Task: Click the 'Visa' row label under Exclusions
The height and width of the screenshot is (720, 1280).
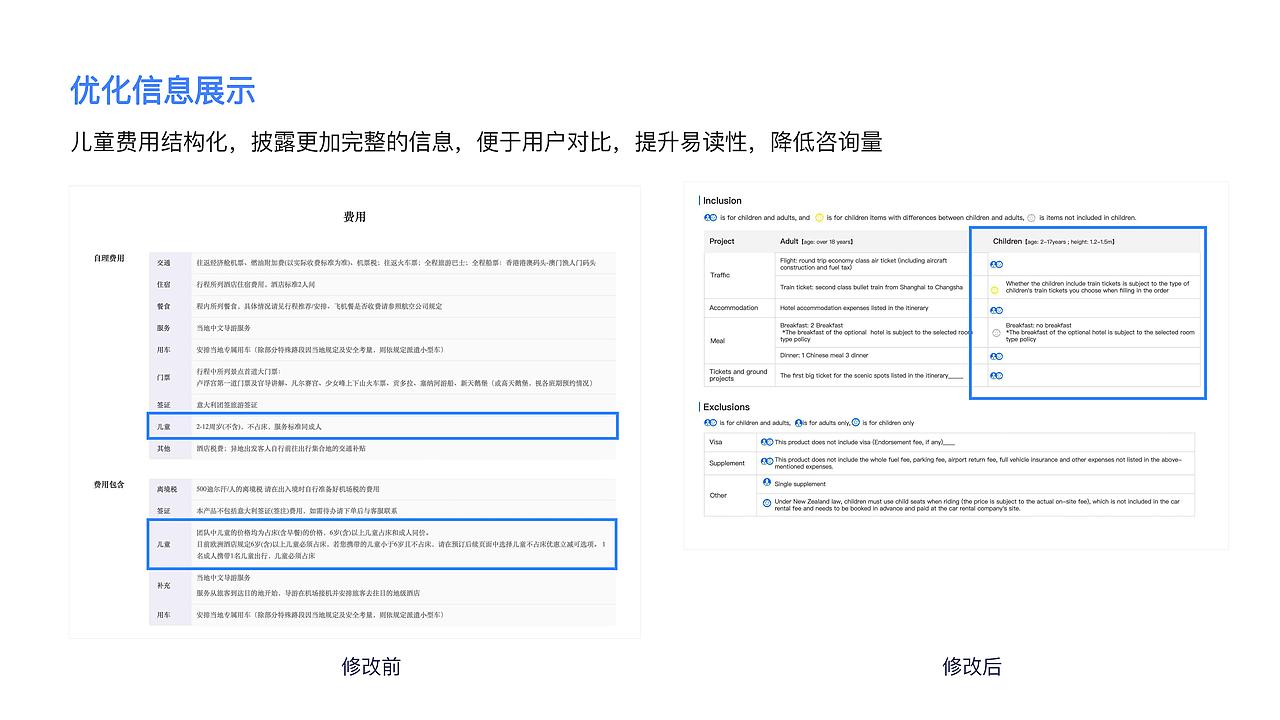Action: pyautogui.click(x=716, y=441)
